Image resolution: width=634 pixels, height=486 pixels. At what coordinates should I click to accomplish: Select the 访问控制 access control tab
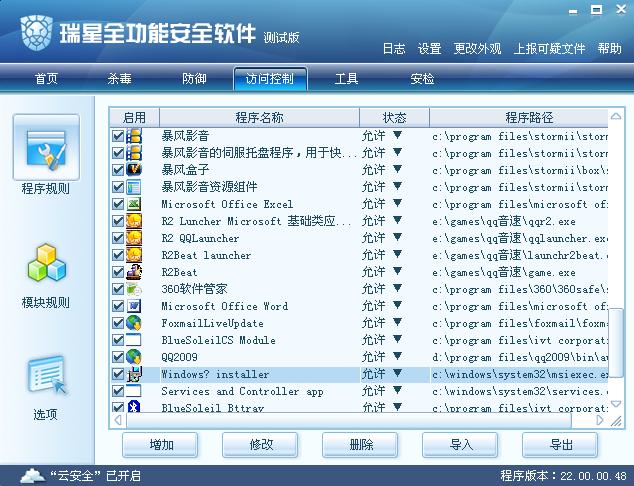(270, 78)
